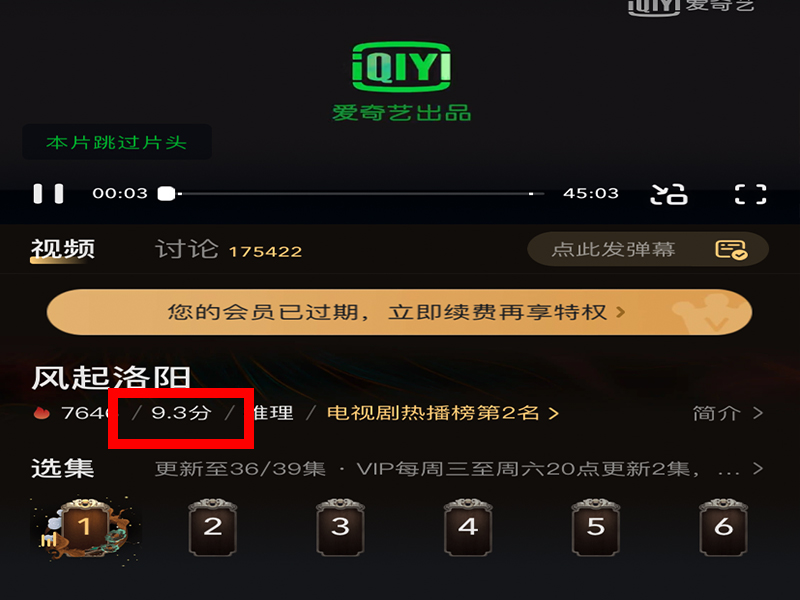Tap the 本片跳过片头 notice
Screen dimensions: 800x600
[x=117, y=142]
